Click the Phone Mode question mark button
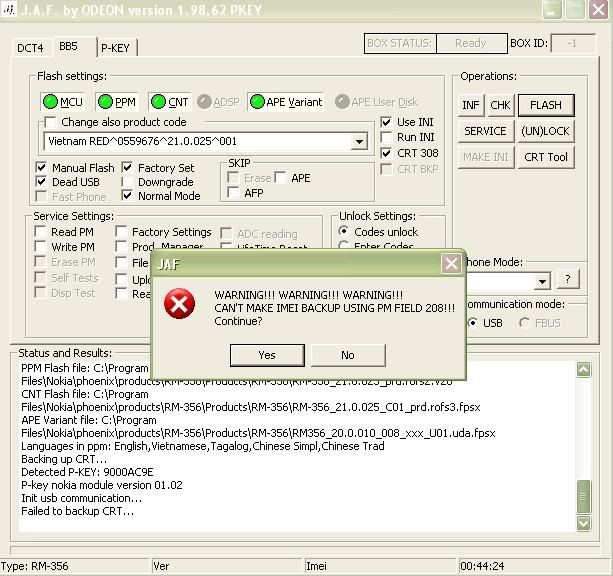613x576 pixels. (x=568, y=279)
